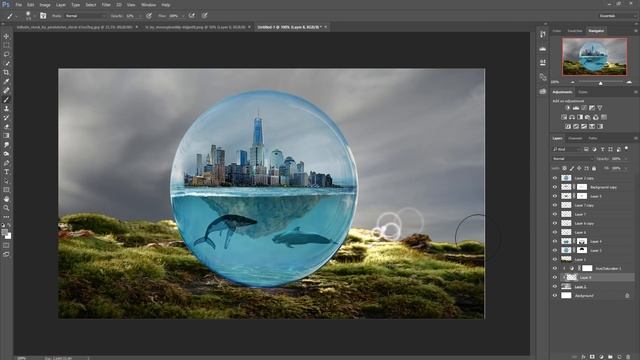Toggle the Brush panel from options bar
The height and width of the screenshot is (360, 640).
43,16
